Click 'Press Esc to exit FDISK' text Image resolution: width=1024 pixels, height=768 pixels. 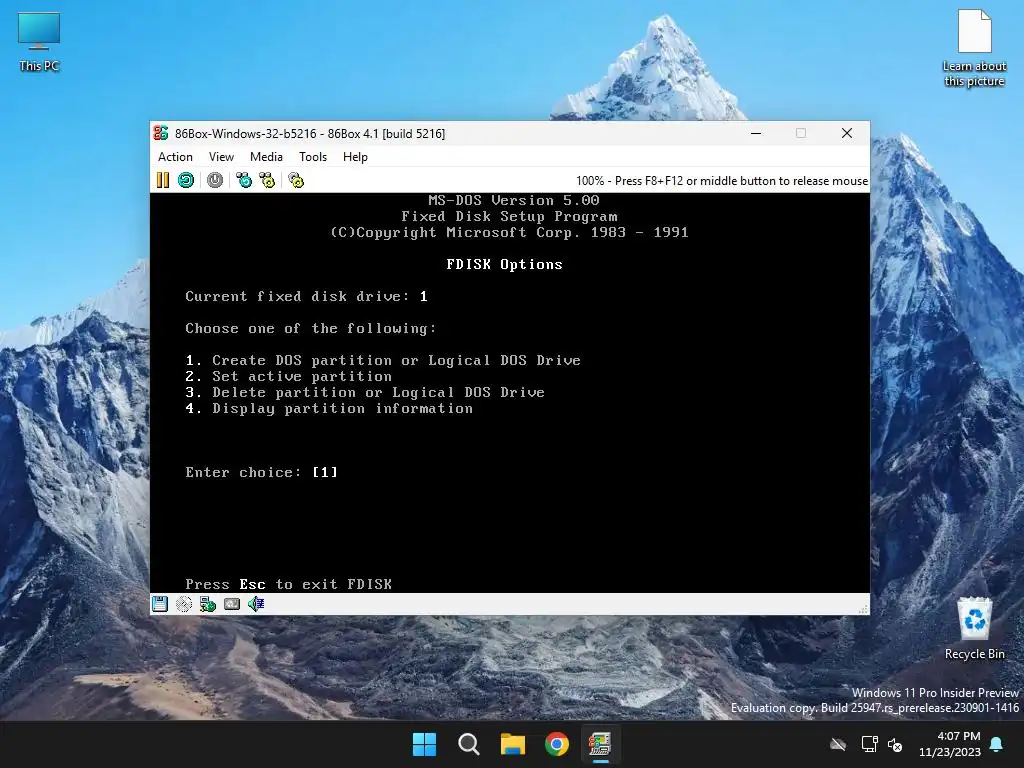[x=289, y=584]
